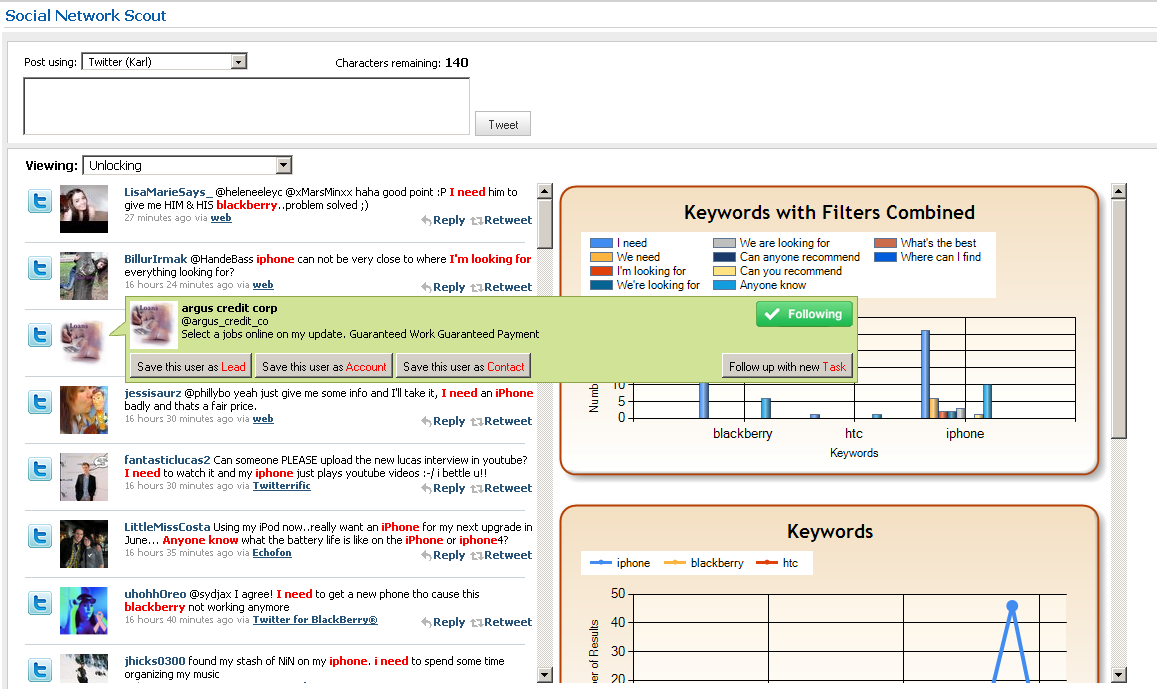1157x689 pixels.
Task: Click Twitter icon beside argus credit corp row
Action: click(40, 335)
